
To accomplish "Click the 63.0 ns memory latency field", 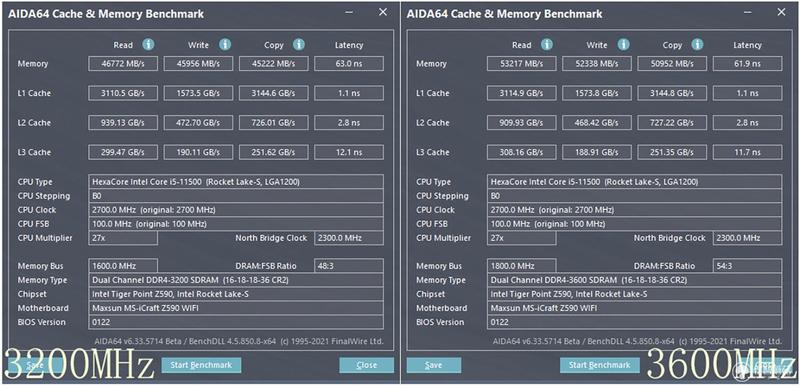I will click(x=349, y=64).
